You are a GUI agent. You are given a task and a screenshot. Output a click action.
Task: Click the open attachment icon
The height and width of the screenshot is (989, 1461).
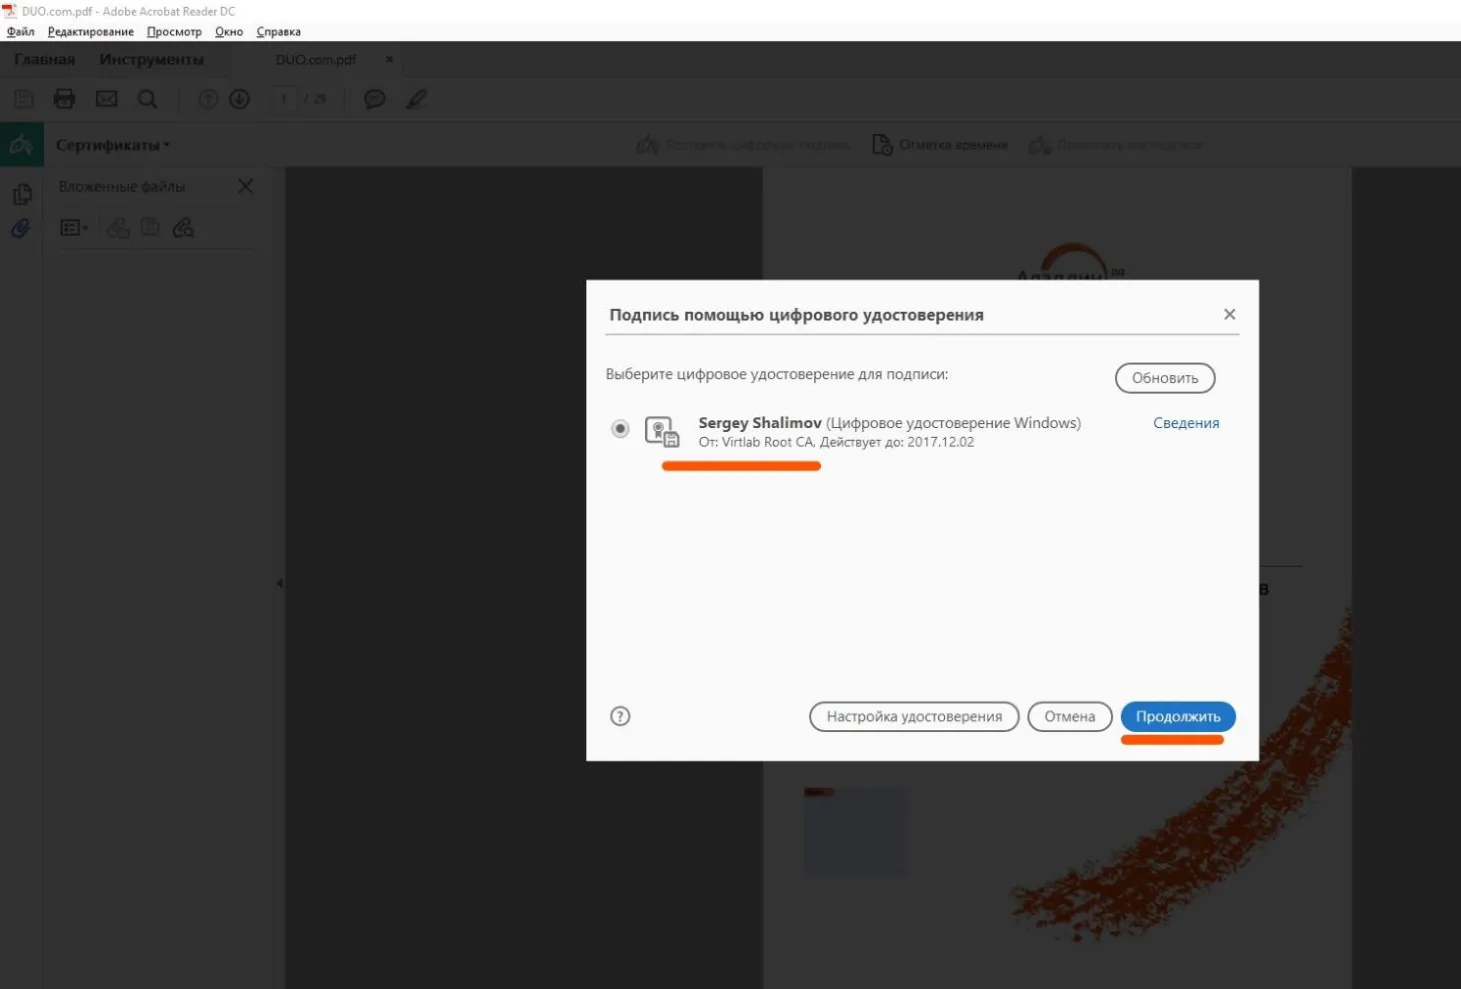(118, 228)
